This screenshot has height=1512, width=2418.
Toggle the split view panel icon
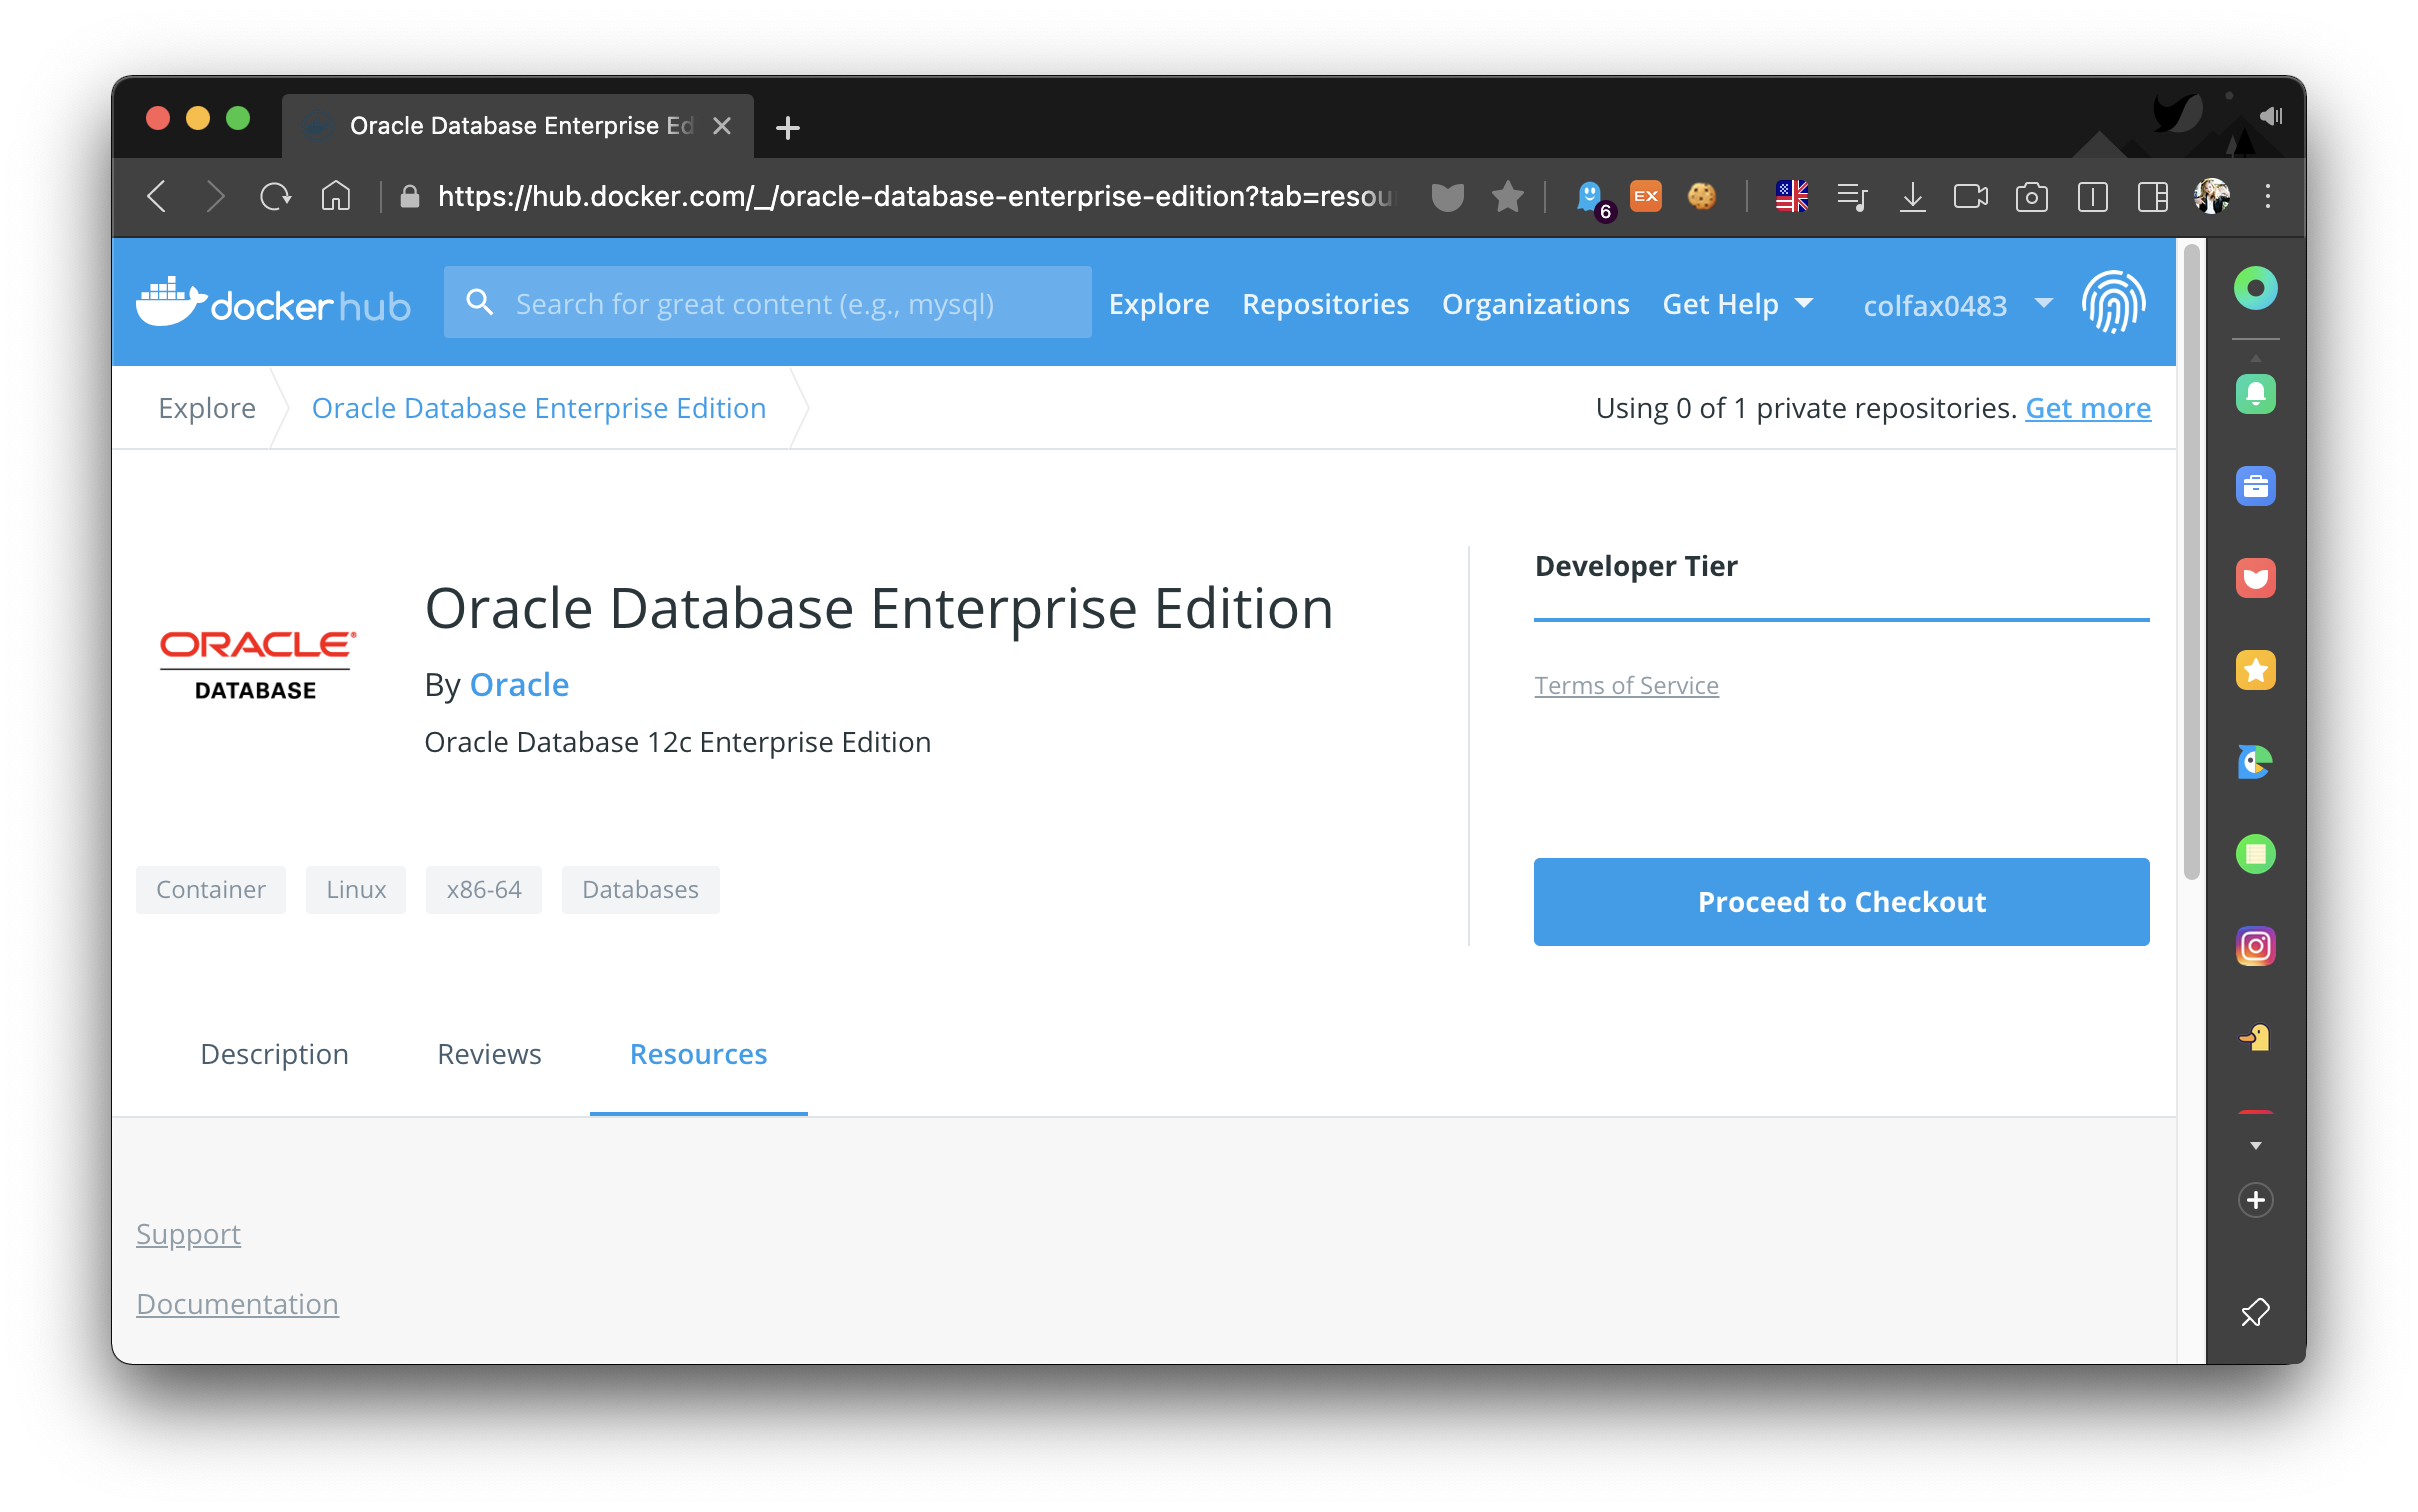click(x=2152, y=197)
